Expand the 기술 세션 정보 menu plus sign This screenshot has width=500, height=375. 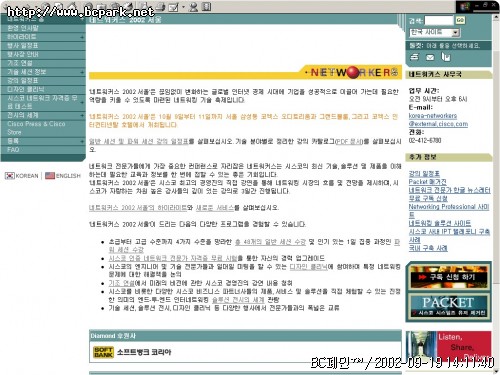(82, 72)
